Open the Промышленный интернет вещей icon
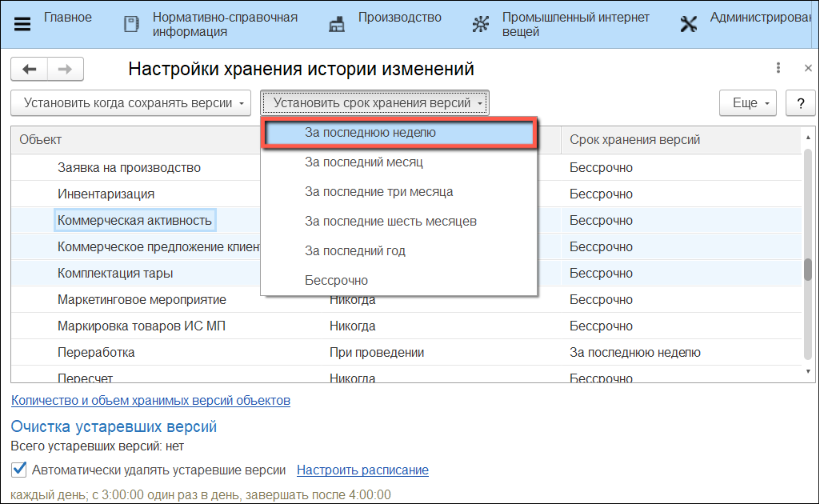This screenshot has width=819, height=504. point(481,24)
